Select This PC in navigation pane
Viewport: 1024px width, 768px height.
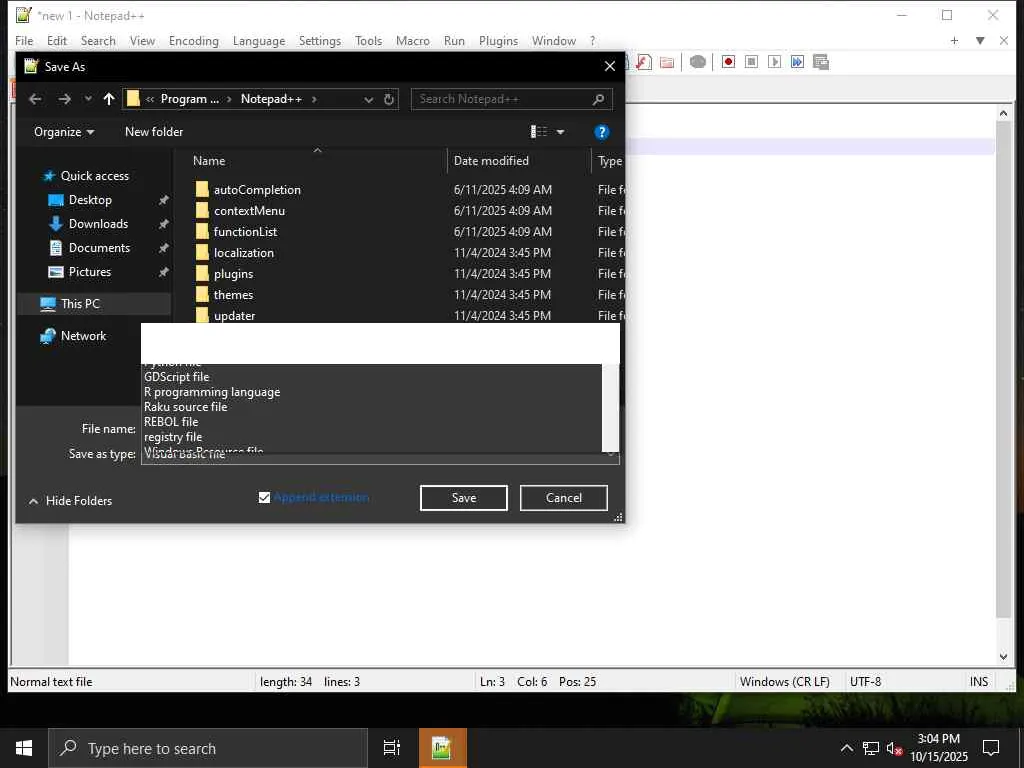(80, 304)
